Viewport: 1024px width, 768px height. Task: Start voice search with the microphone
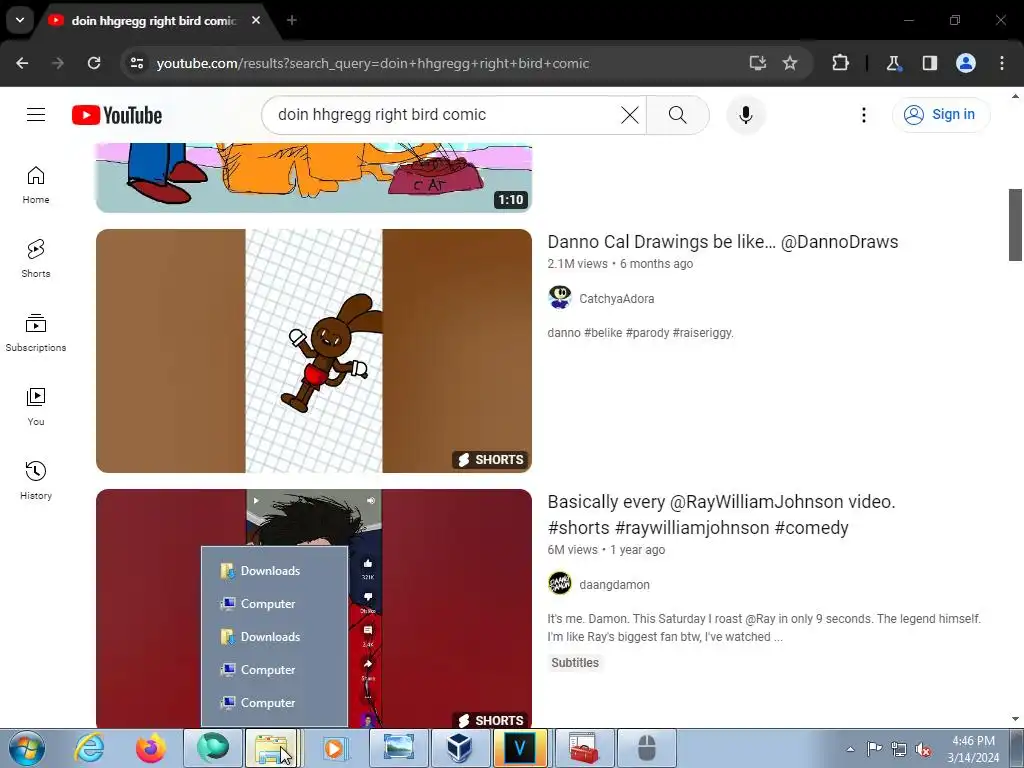click(x=746, y=115)
